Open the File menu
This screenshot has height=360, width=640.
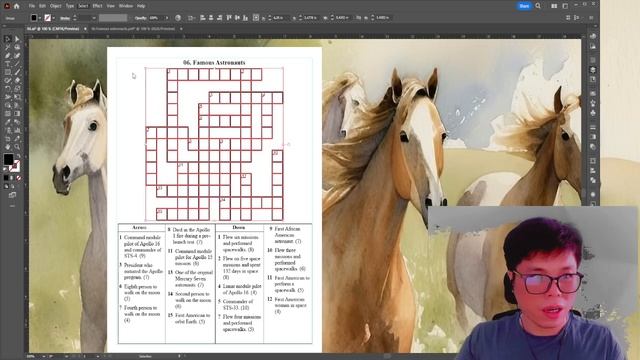(31, 6)
